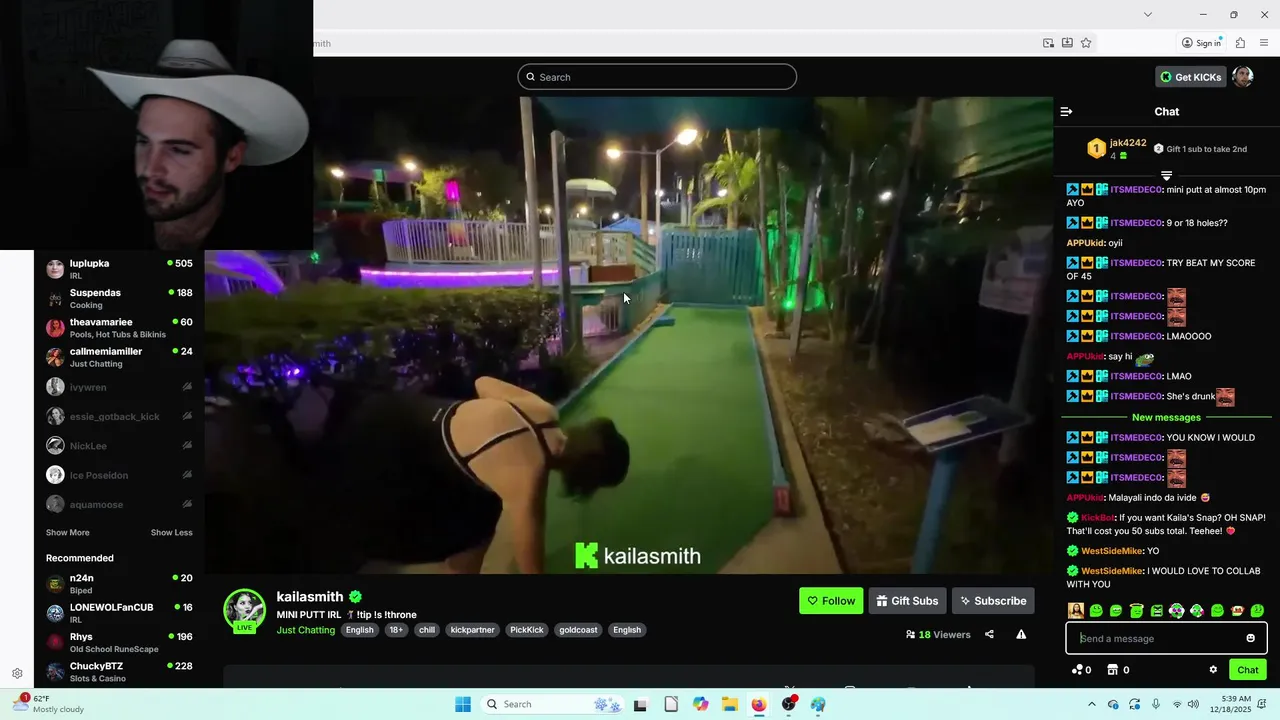This screenshot has width=1280, height=720.
Task: Open Suspendas channel in sidebar
Action: [x=119, y=298]
